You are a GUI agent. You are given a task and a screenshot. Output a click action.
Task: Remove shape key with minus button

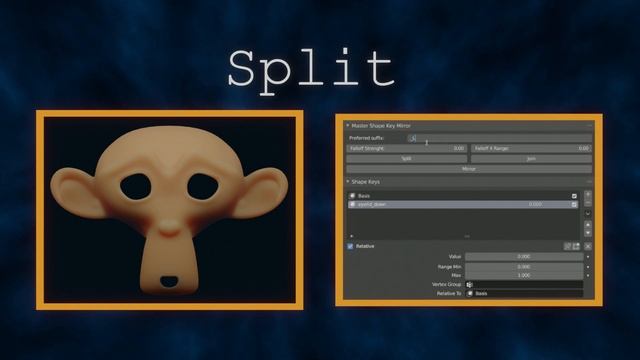click(x=588, y=203)
